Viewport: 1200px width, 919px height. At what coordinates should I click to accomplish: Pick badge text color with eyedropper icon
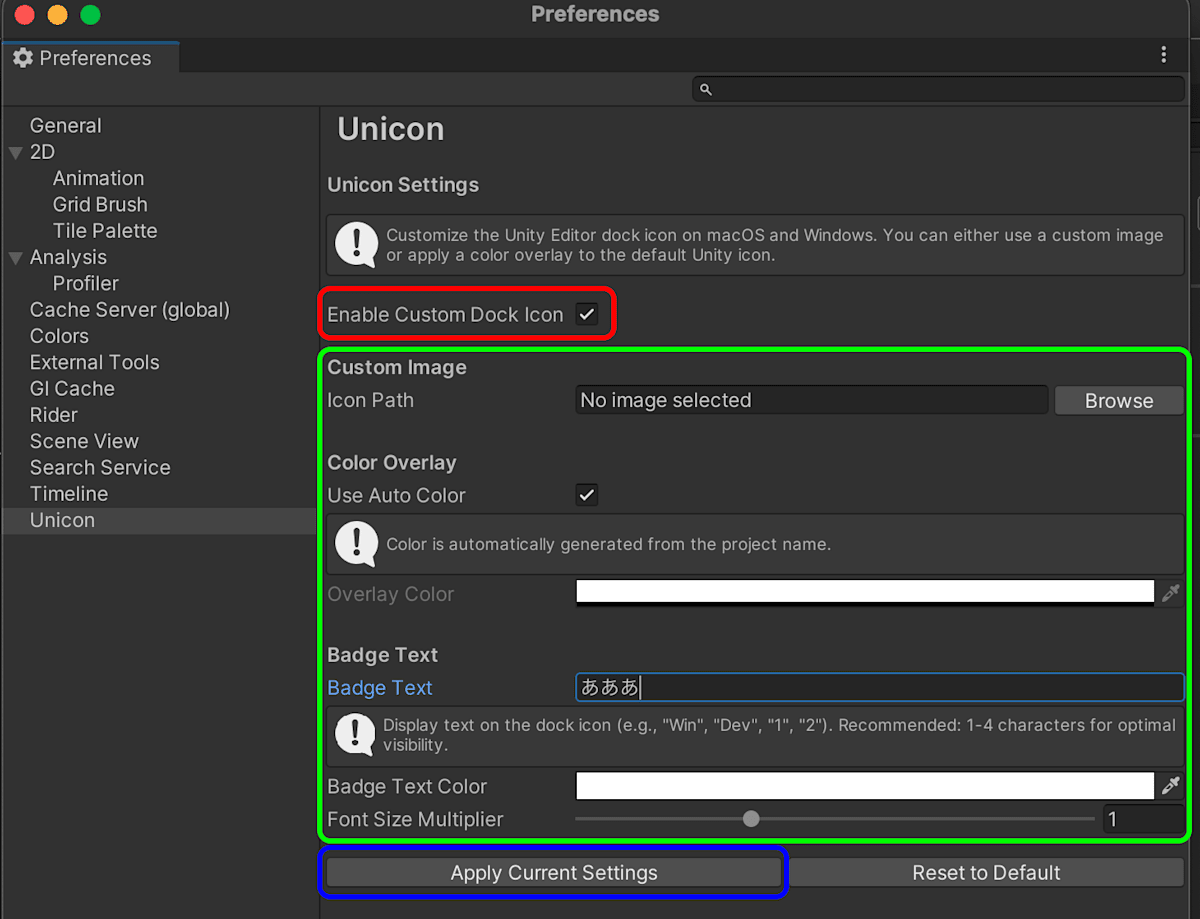click(1170, 785)
